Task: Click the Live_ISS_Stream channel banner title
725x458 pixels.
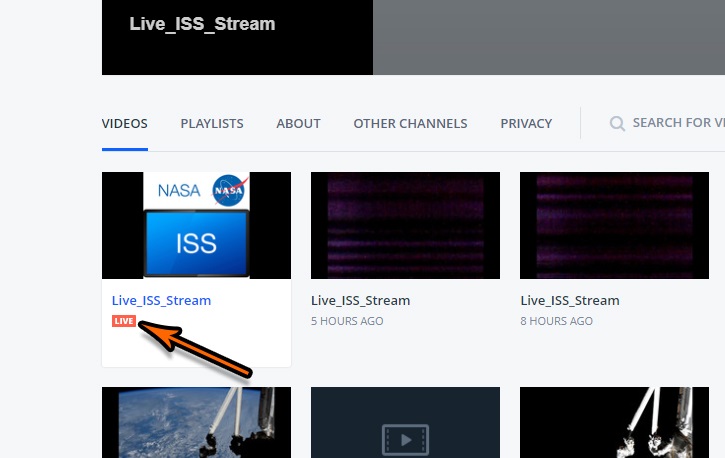Action: pos(202,24)
